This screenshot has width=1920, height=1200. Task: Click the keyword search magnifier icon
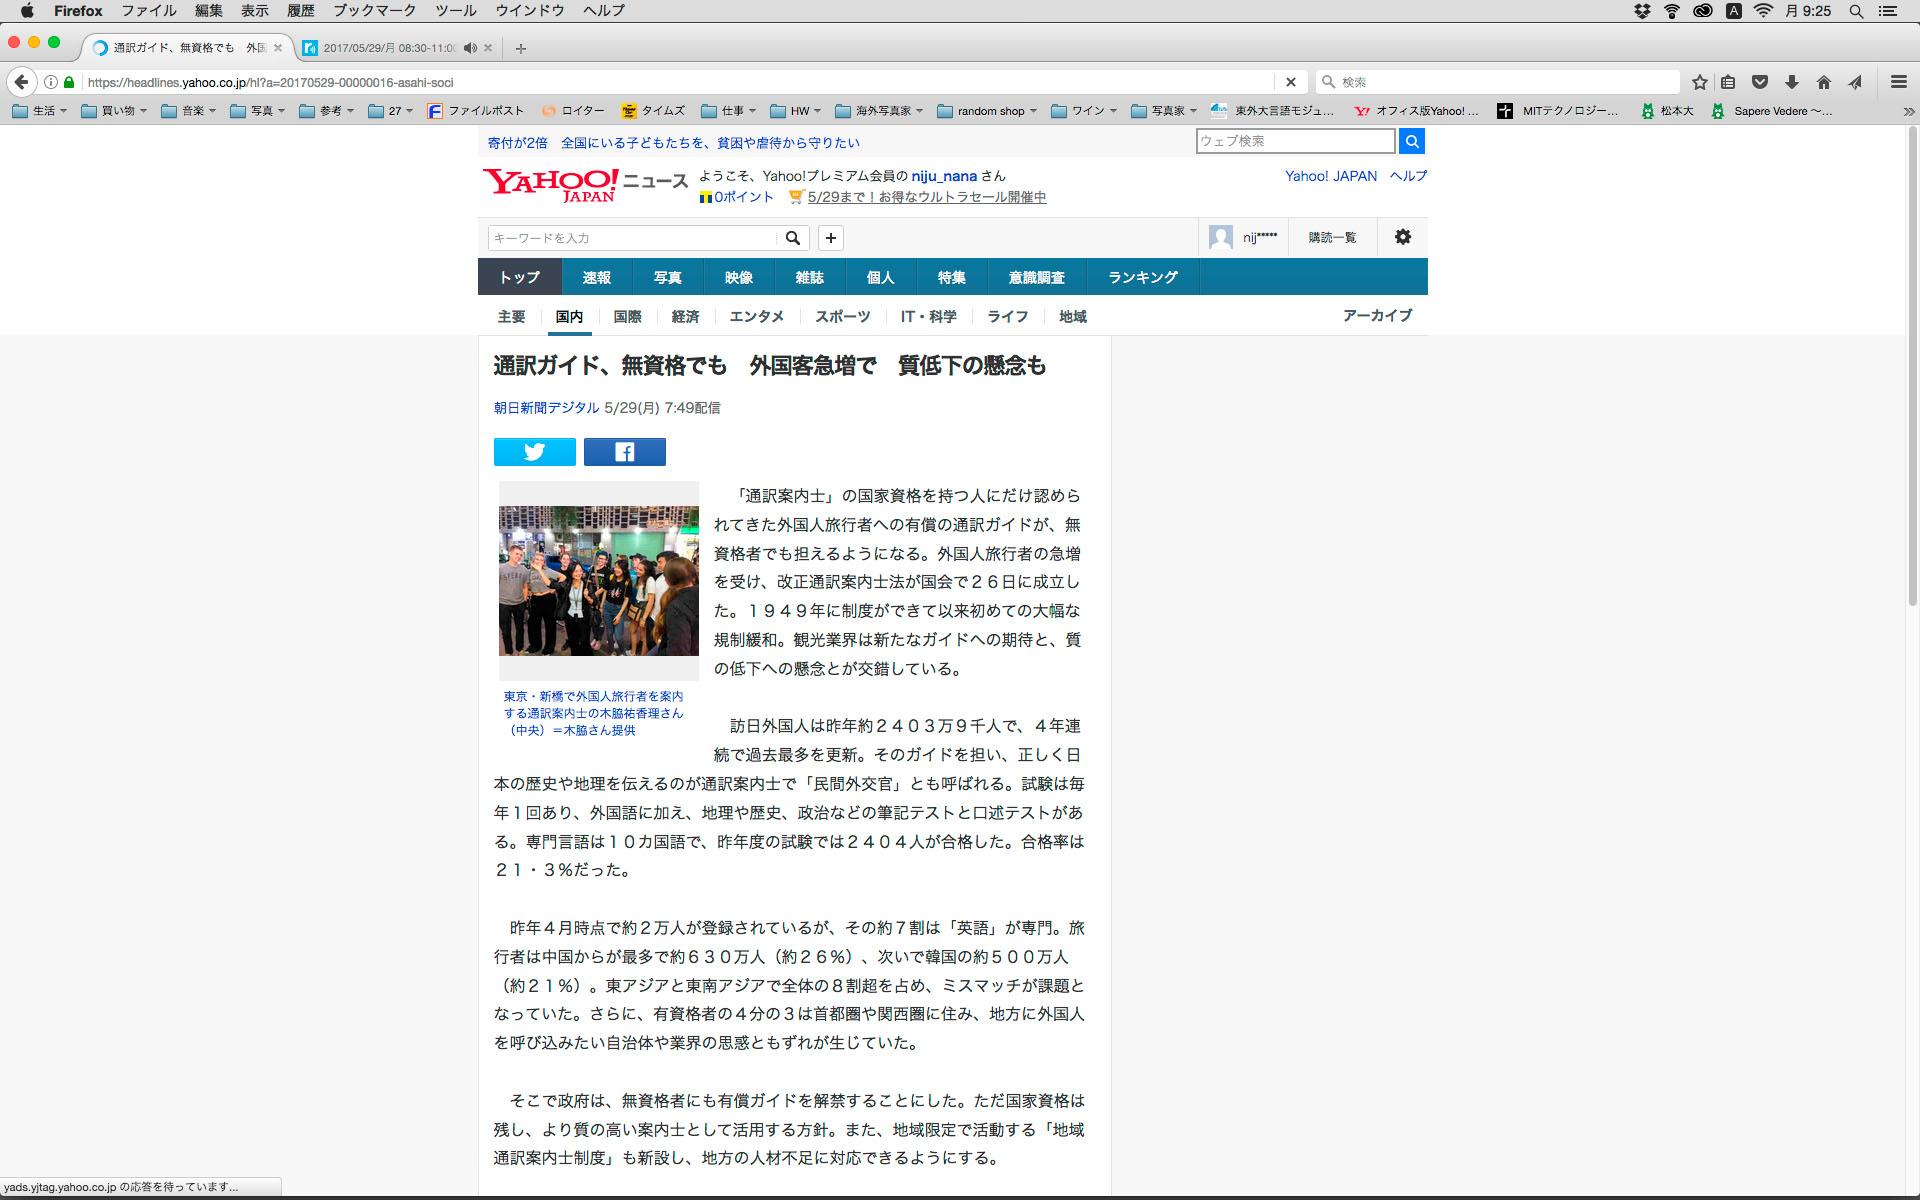[793, 238]
